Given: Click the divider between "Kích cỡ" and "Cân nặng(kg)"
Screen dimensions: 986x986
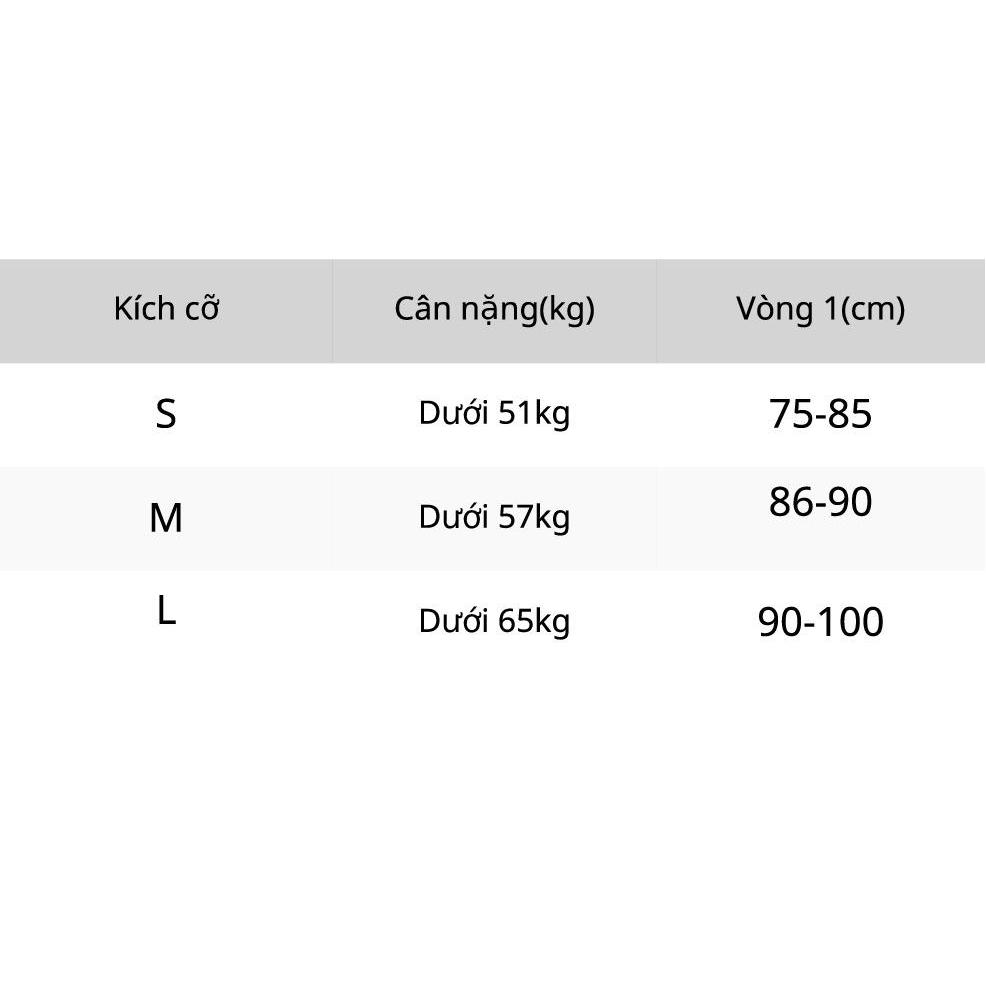Looking at the screenshot, I should (332, 310).
